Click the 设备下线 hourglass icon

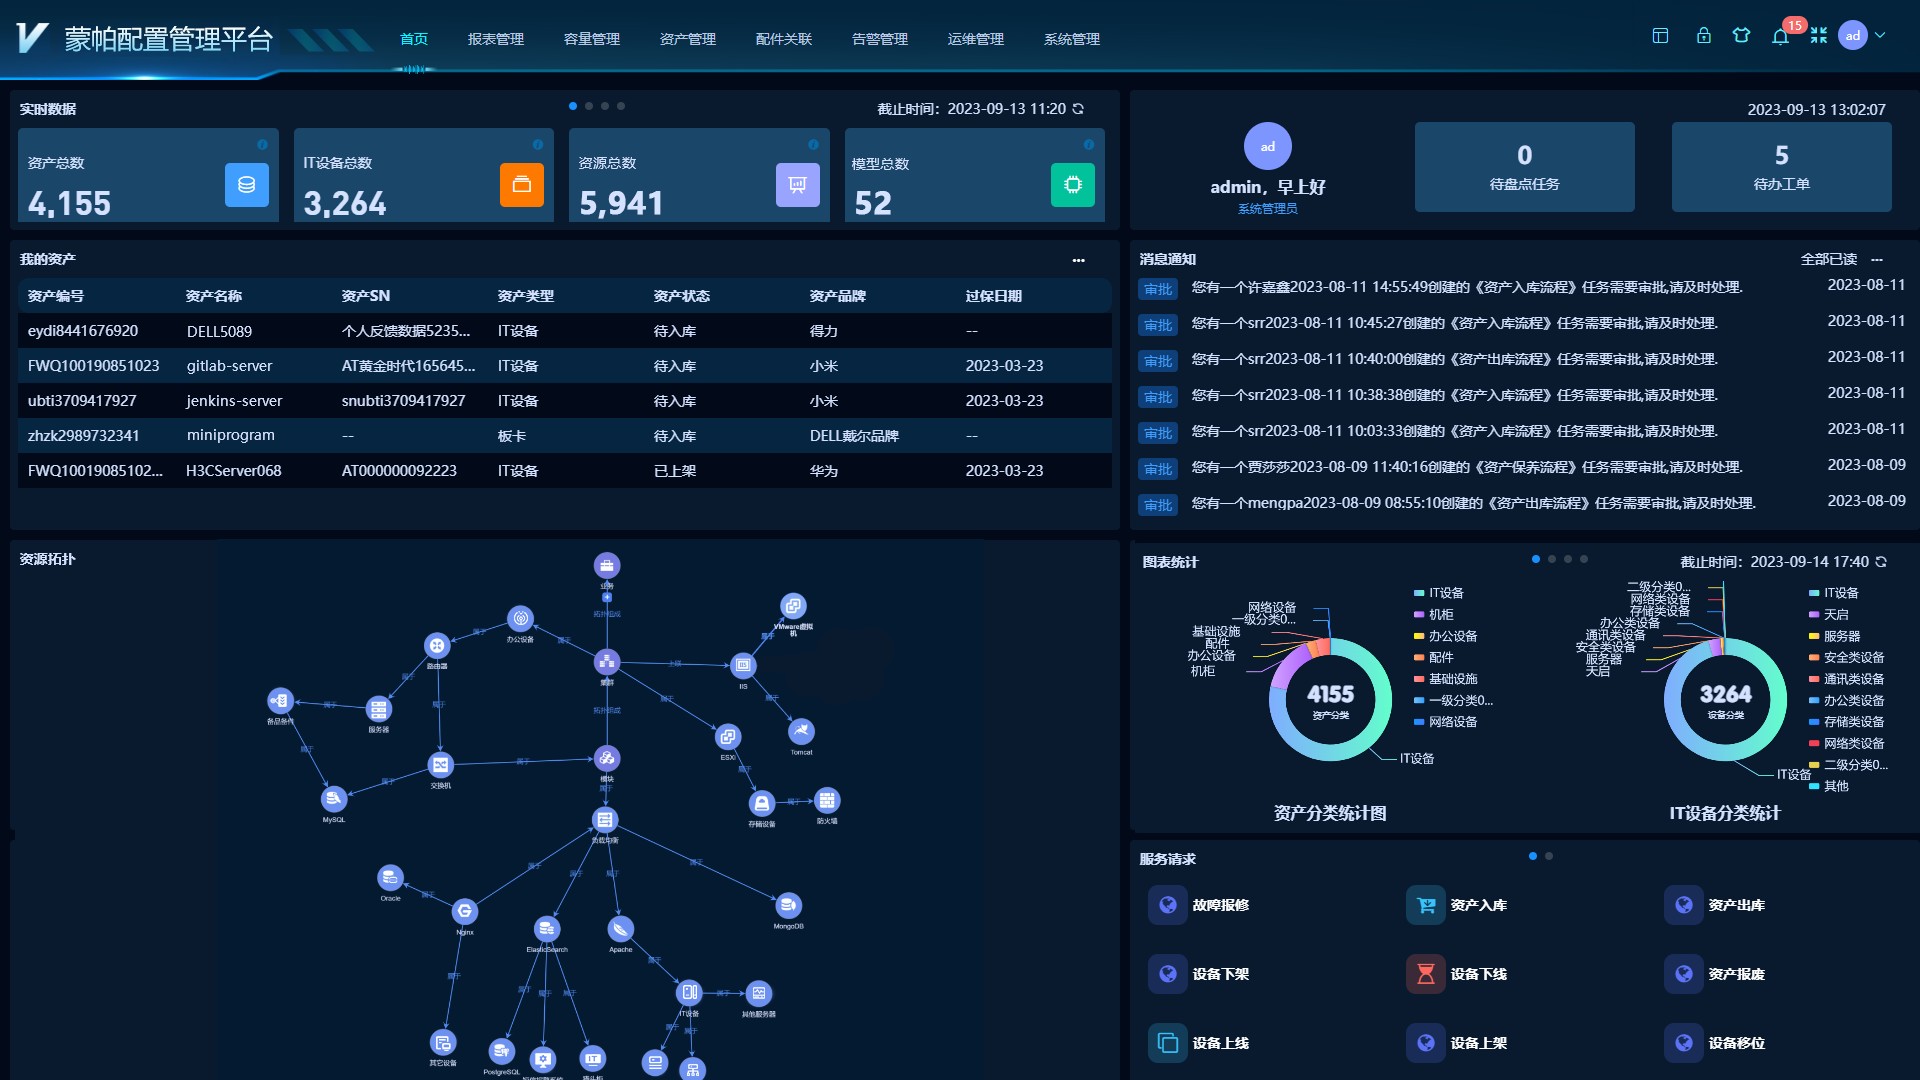coord(1425,974)
